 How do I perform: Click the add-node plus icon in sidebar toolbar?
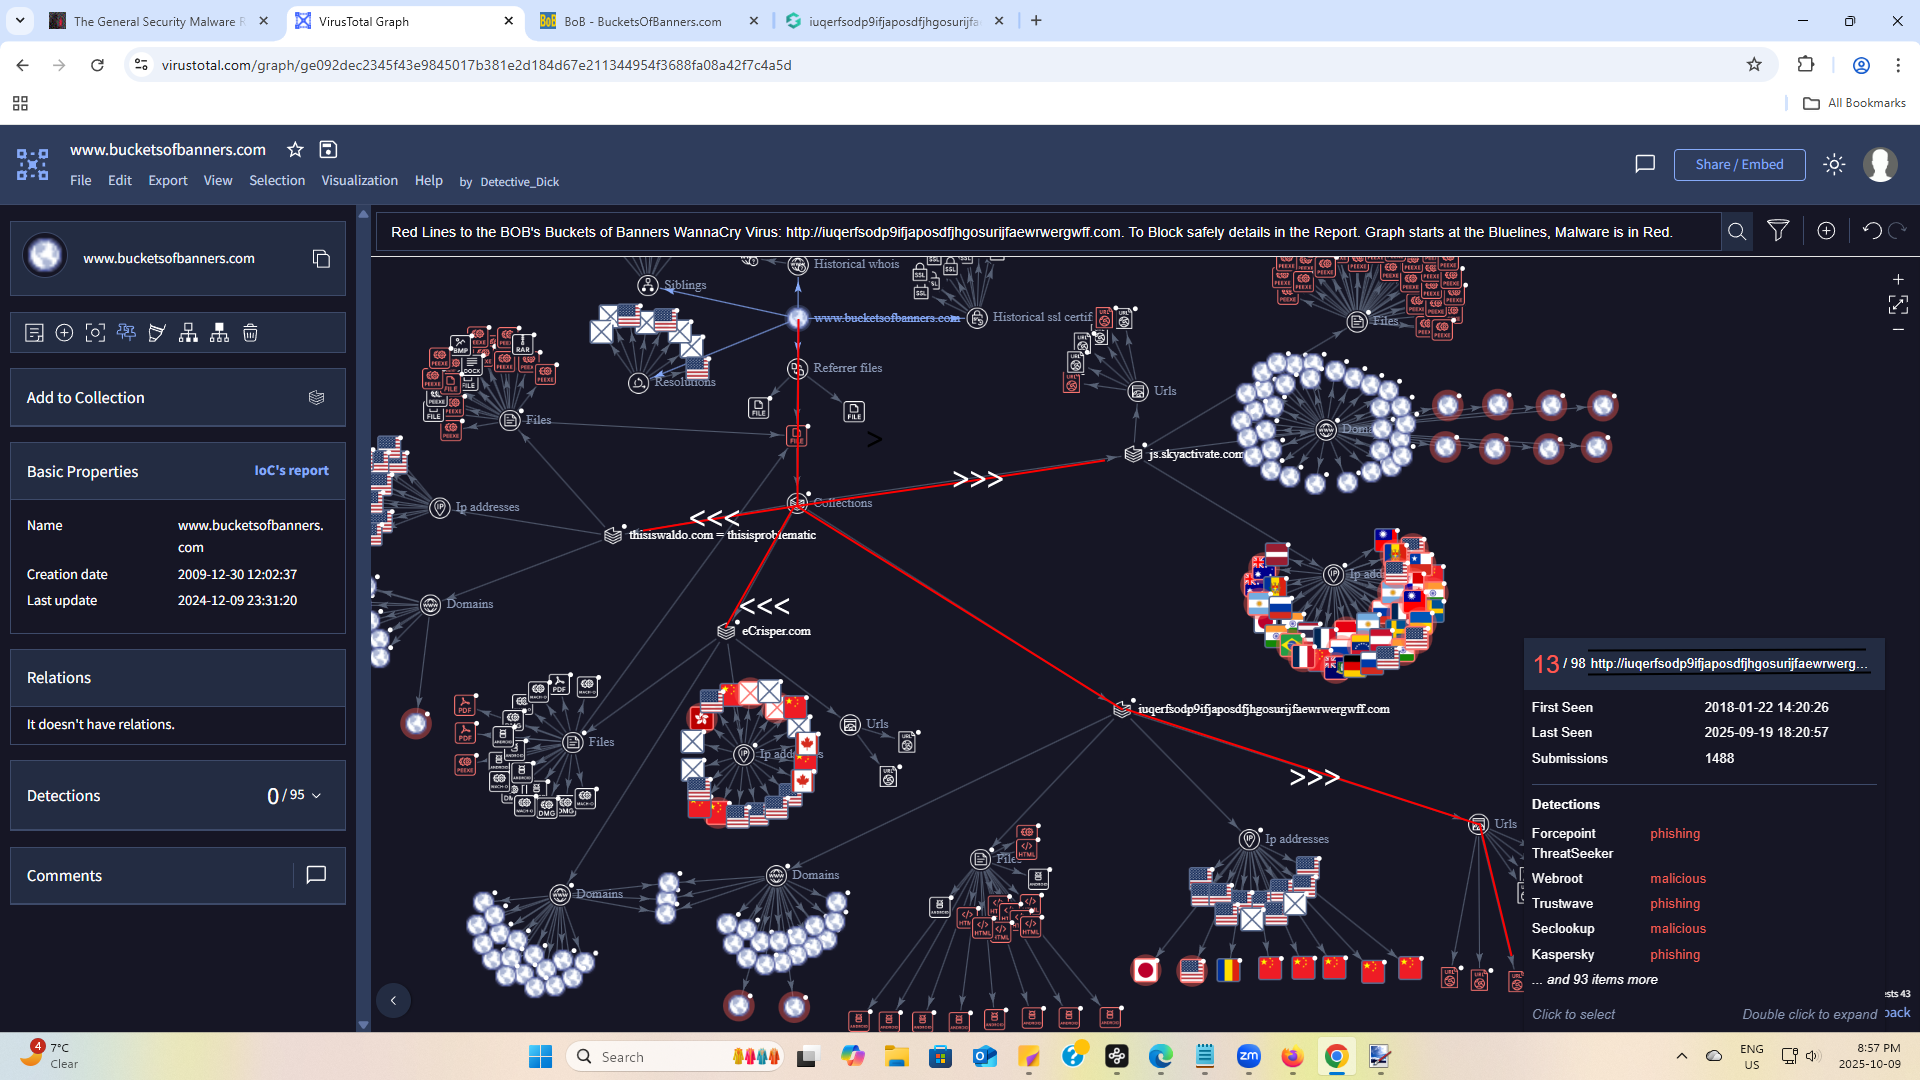pos(64,333)
